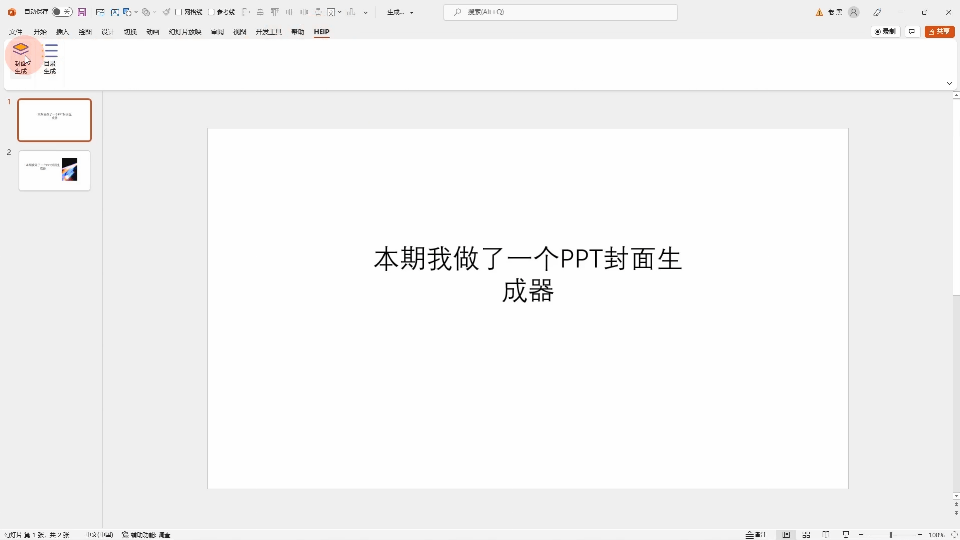
Task: Click the vertical scrollbar up arrow
Action: (x=956, y=96)
